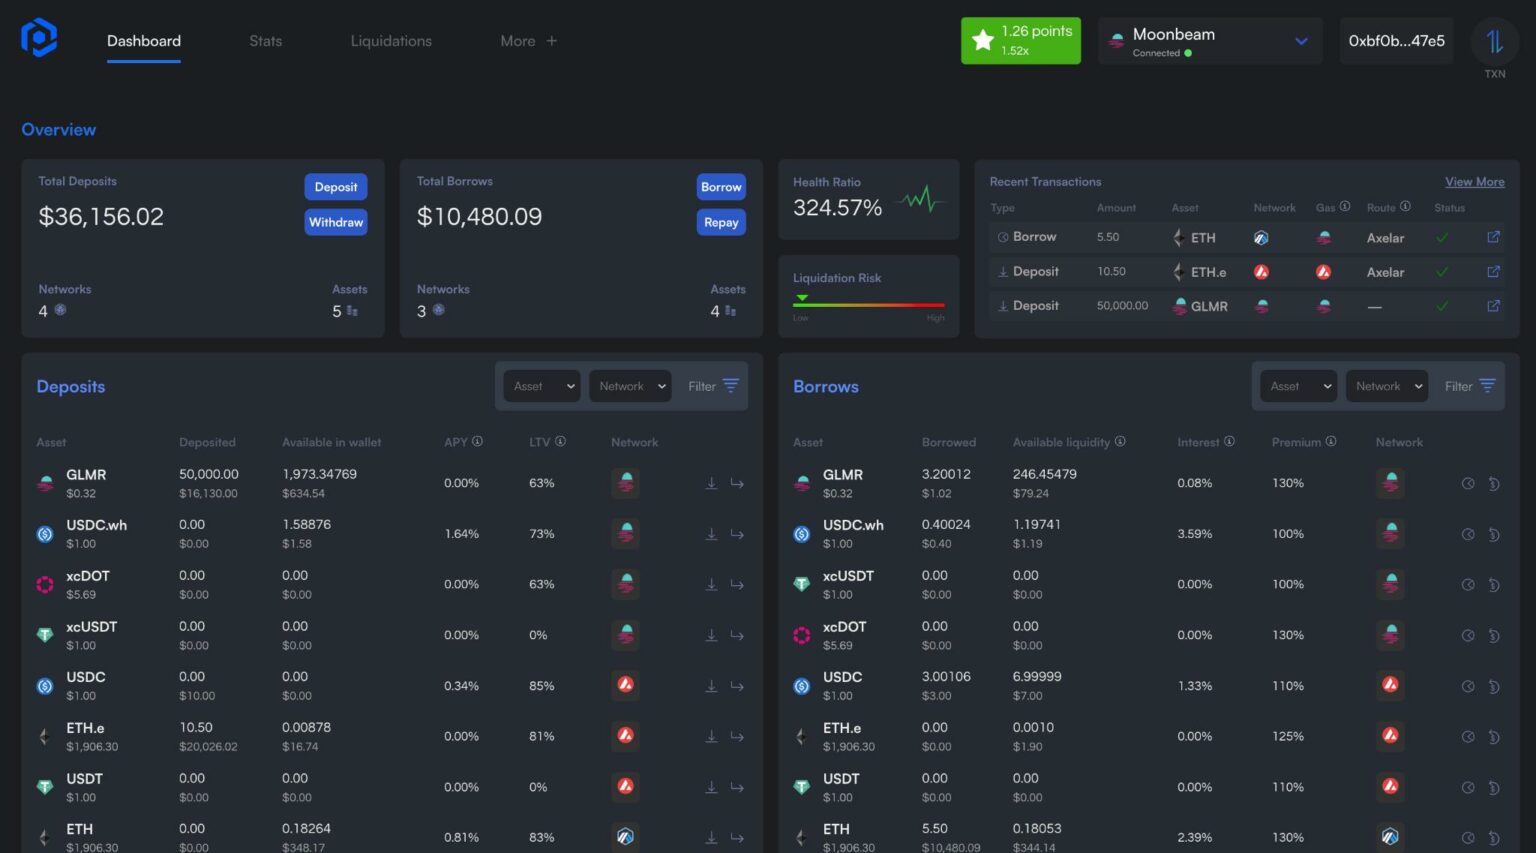Viewport: 1536px width, 853px height.
Task: Click the Liquidation Risk gradient bar
Action: [x=868, y=300]
